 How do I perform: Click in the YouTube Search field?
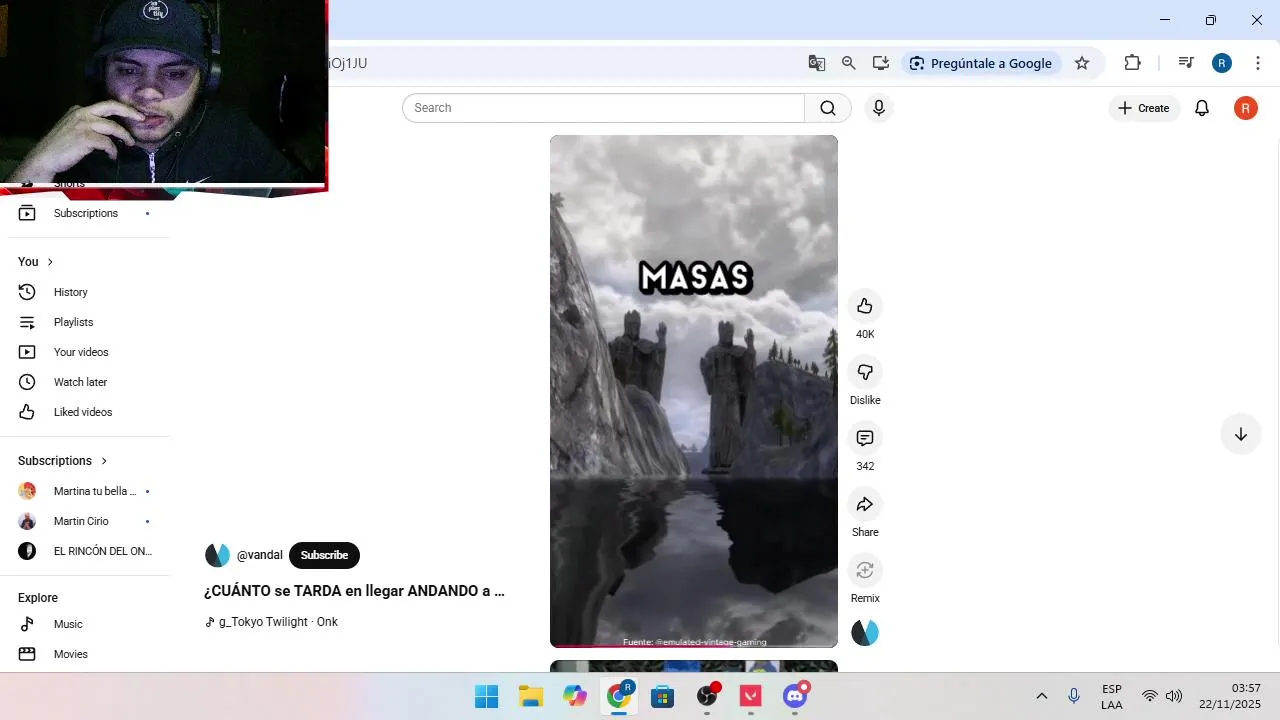coord(603,108)
